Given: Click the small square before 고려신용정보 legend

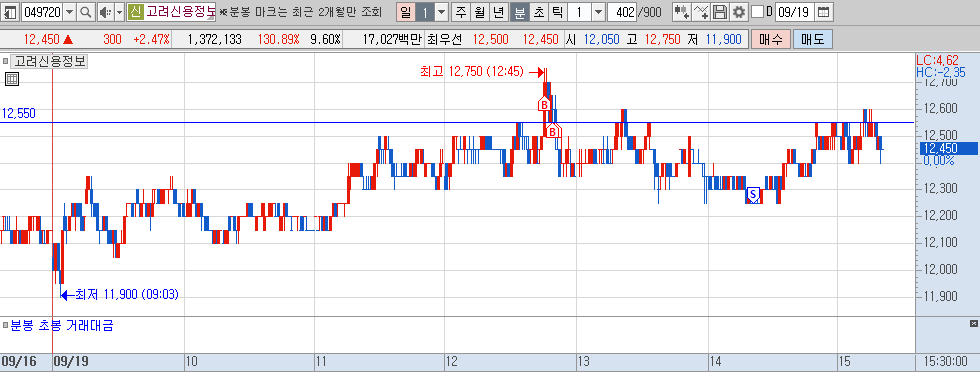Looking at the screenshot, I should (5, 61).
